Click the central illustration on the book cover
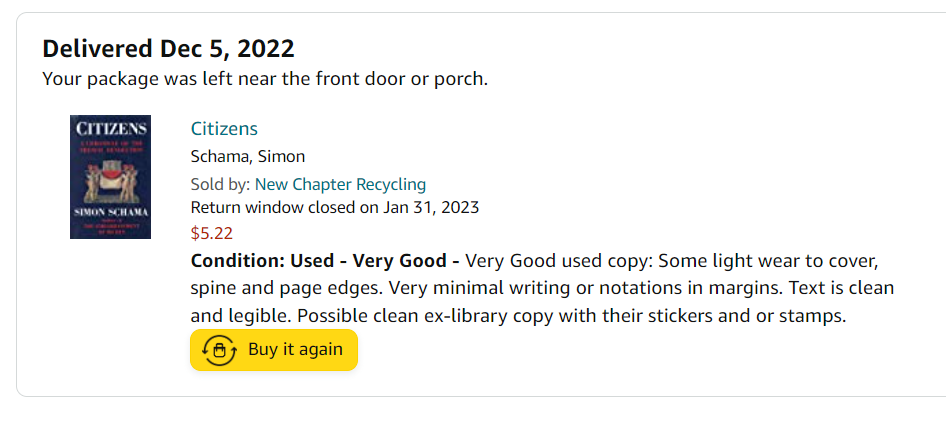 coord(110,180)
